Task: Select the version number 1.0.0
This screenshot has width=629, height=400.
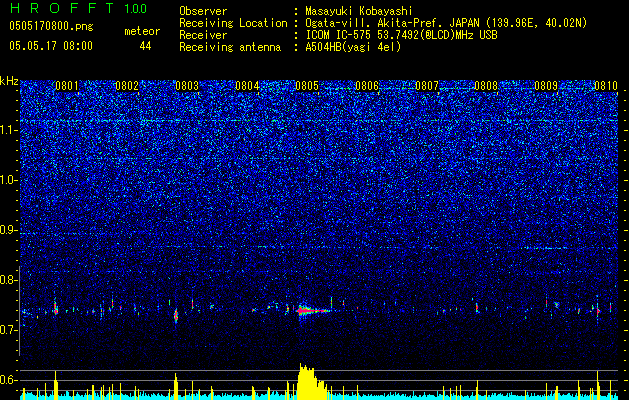Action: pyautogui.click(x=136, y=9)
